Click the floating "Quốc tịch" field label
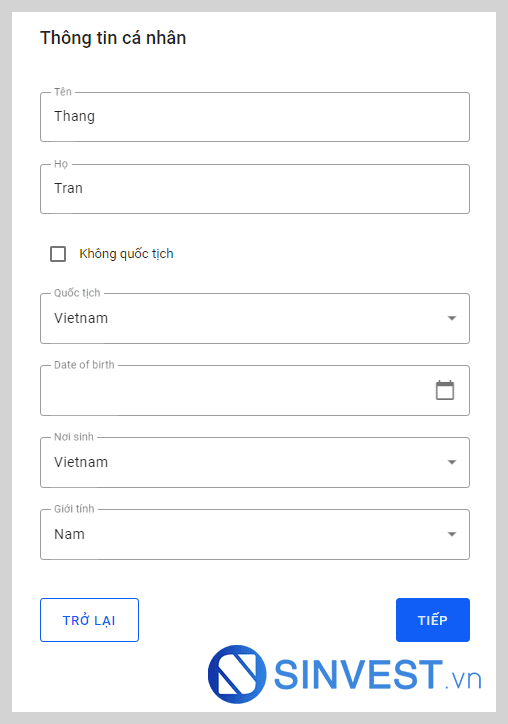Image resolution: width=508 pixels, height=724 pixels. pyautogui.click(x=77, y=293)
